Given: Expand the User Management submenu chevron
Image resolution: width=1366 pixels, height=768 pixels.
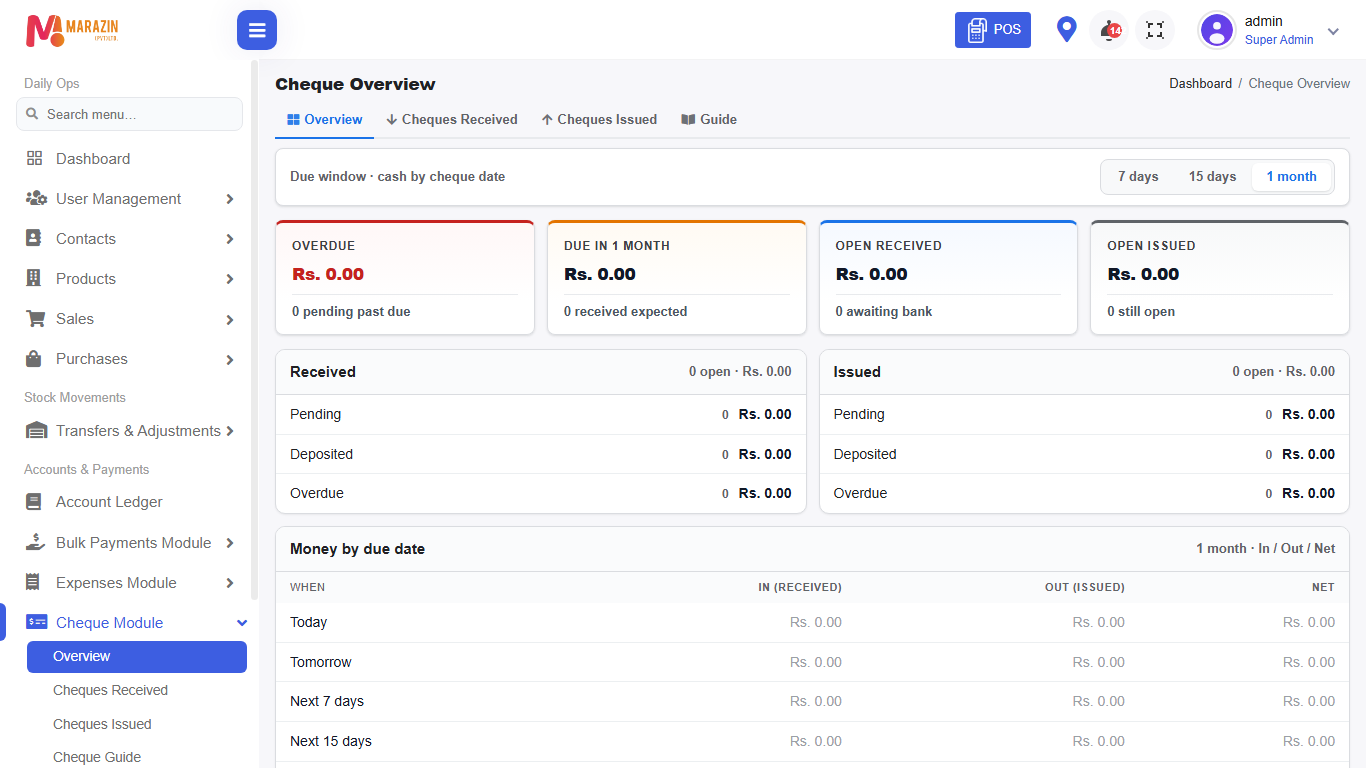Looking at the screenshot, I should point(230,199).
